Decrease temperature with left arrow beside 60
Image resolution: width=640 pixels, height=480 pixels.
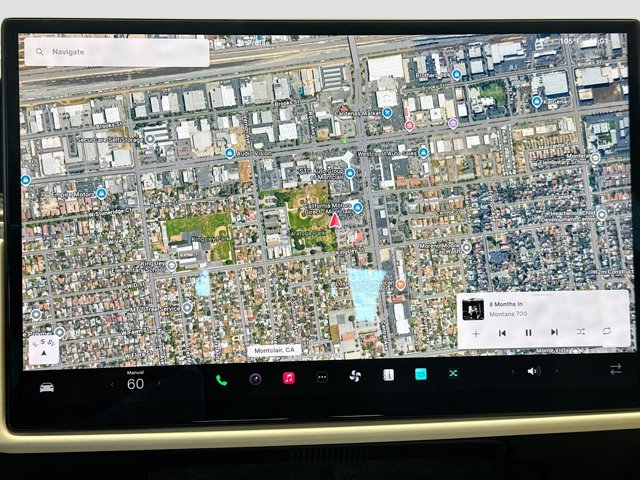point(112,384)
